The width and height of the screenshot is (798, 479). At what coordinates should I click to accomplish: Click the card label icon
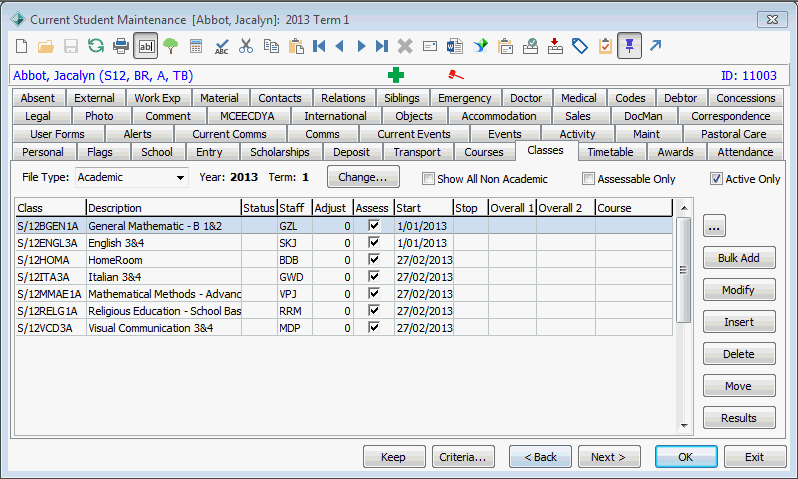click(x=430, y=46)
